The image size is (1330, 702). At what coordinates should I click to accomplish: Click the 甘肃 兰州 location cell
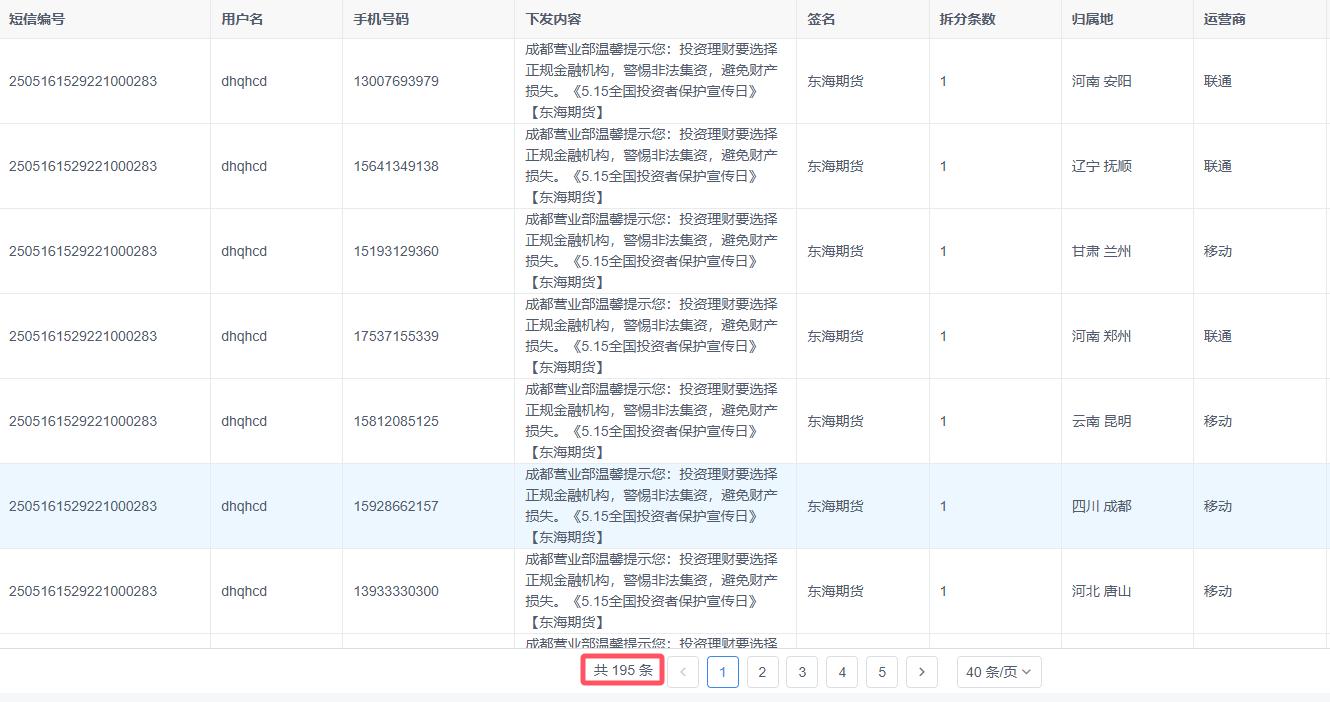pyautogui.click(x=1101, y=251)
